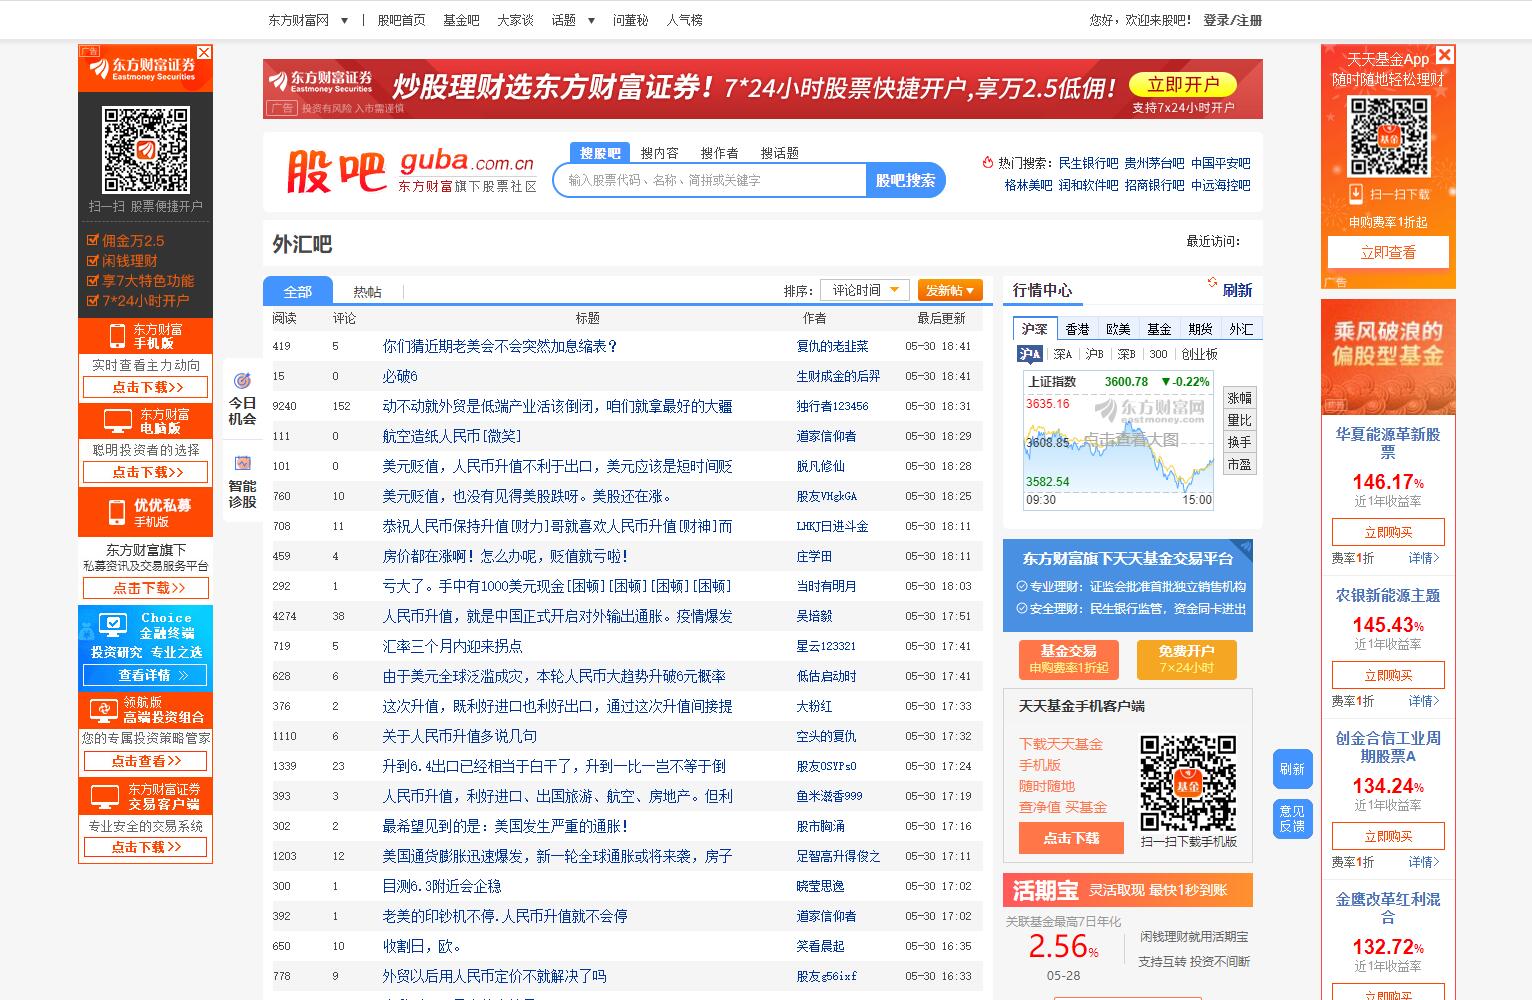
Task: Switch to the 热帖 tab
Action: coord(369,290)
